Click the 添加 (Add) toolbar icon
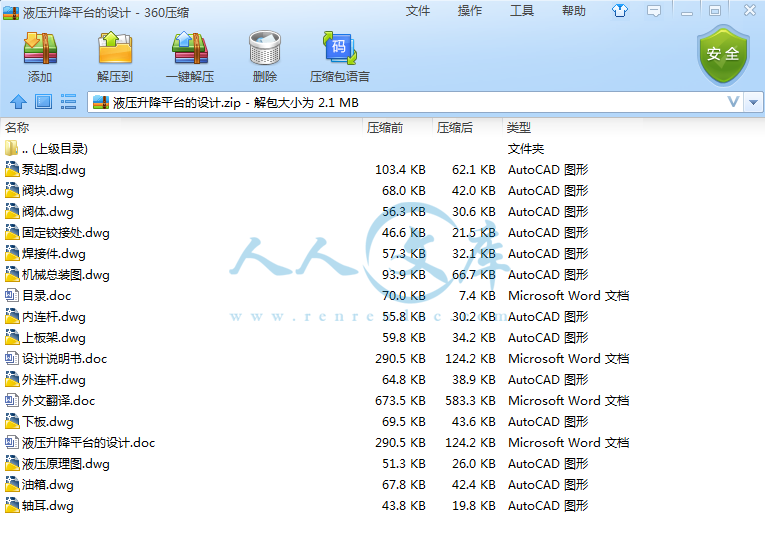765x546 pixels. pos(40,48)
